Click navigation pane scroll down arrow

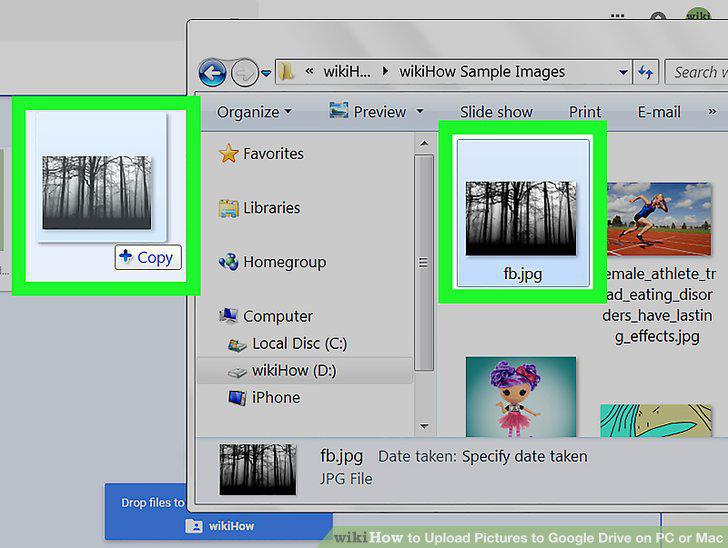click(x=424, y=426)
